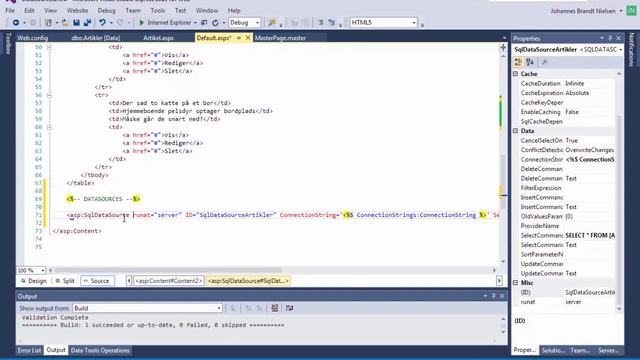This screenshot has height=360, width=640.
Task: Pin the Default.aspx tab
Action: [x=239, y=38]
